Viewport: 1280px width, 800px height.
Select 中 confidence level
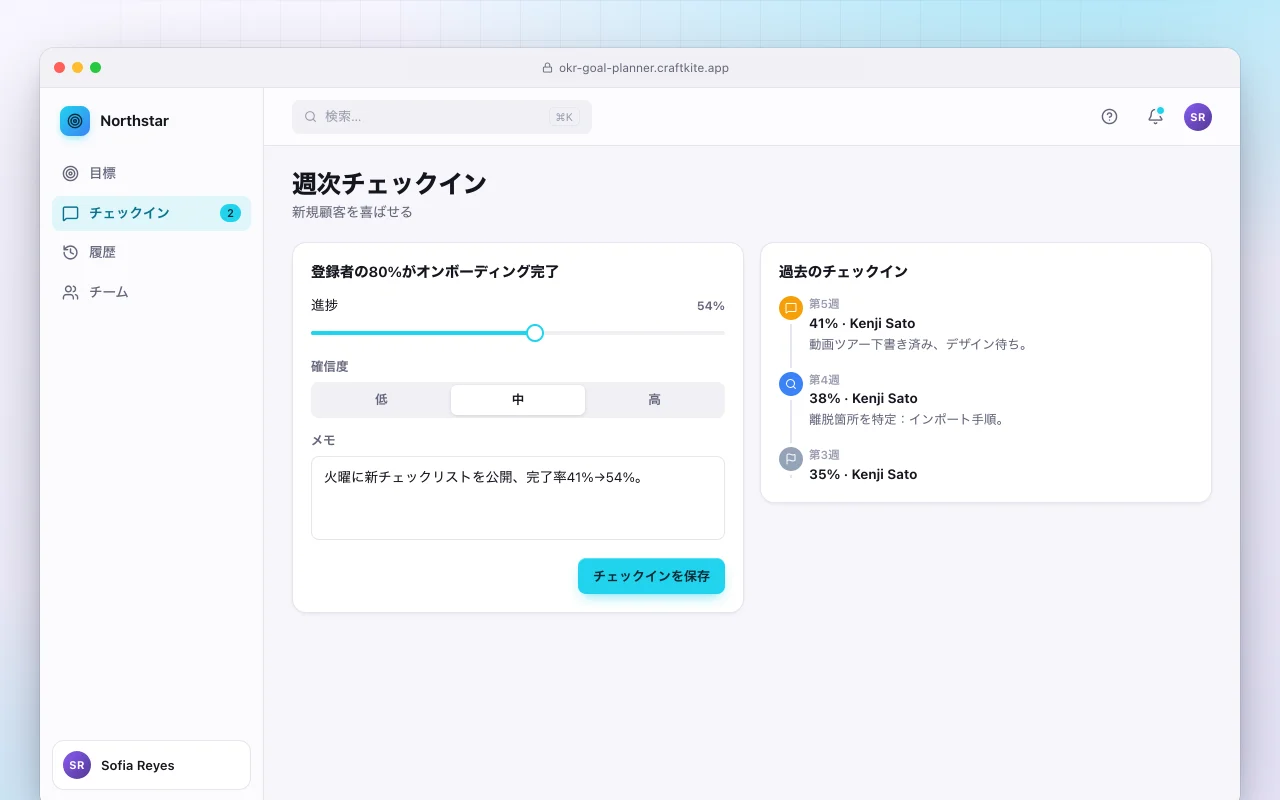[518, 400]
